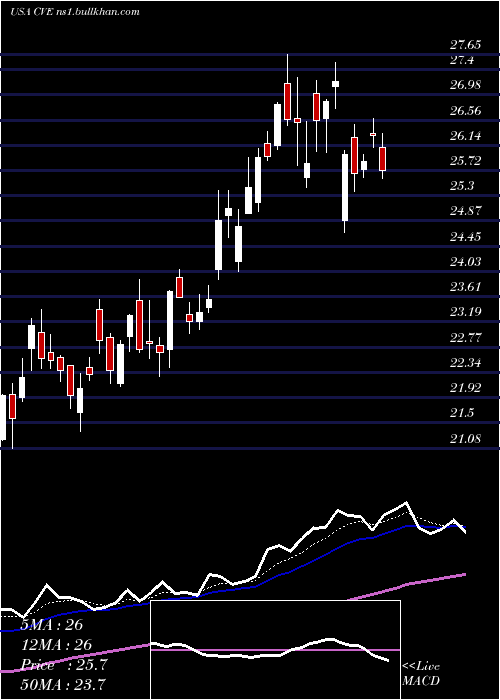Select the 26.98 price label
Viewport: 500px width, 700px height.
pos(465,85)
